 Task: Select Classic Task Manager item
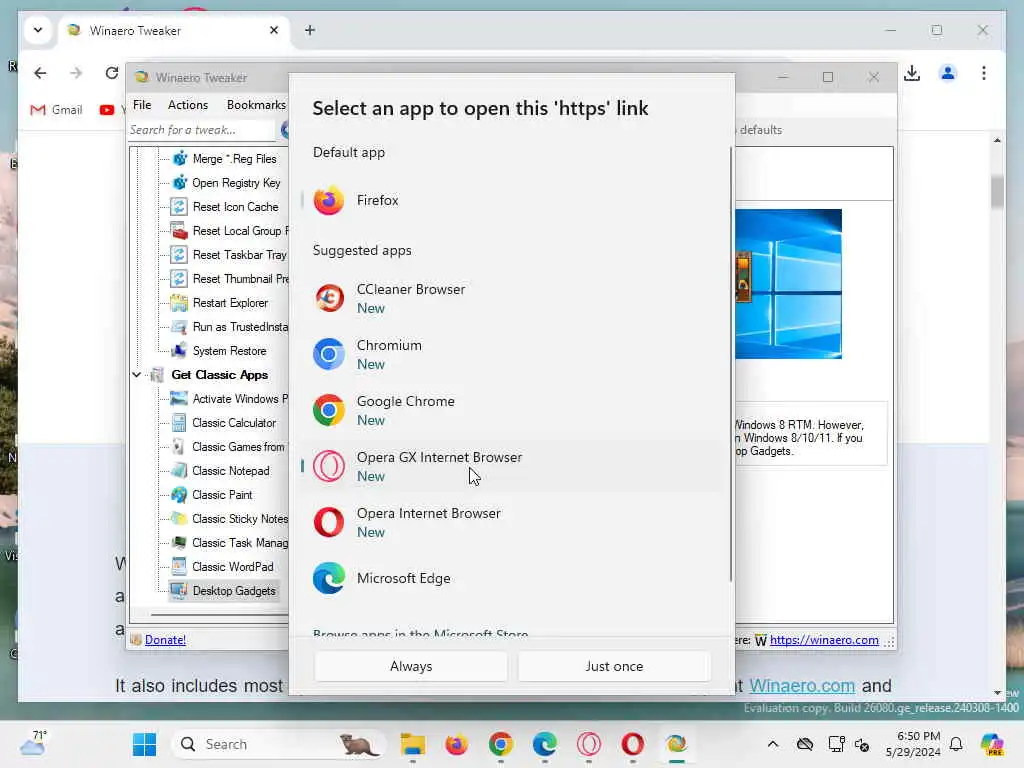(x=240, y=543)
